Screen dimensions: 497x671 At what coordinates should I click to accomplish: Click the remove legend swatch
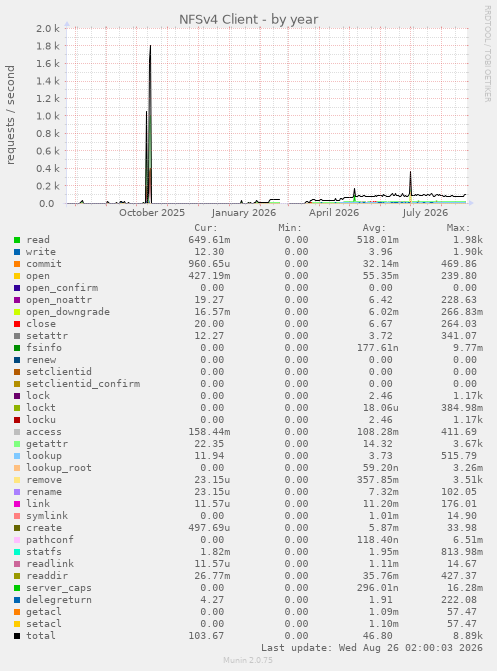pos(17,480)
